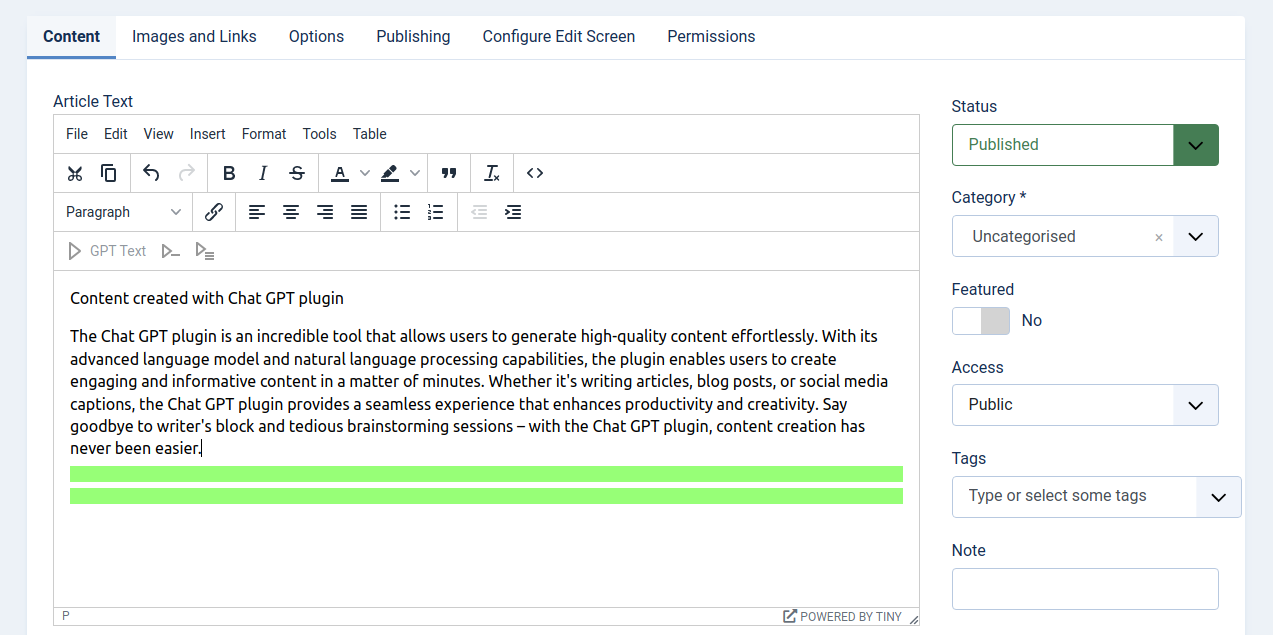The image size is (1273, 635).
Task: Show the Permissions tab
Action: [x=711, y=37]
